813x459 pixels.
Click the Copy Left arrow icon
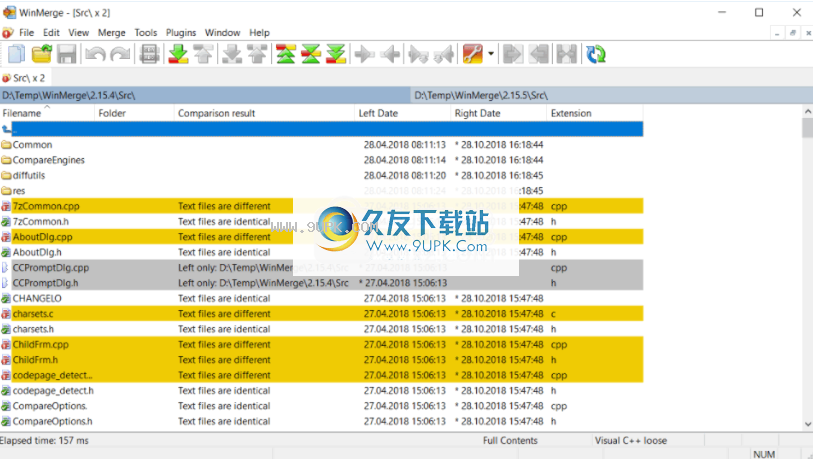click(x=390, y=54)
